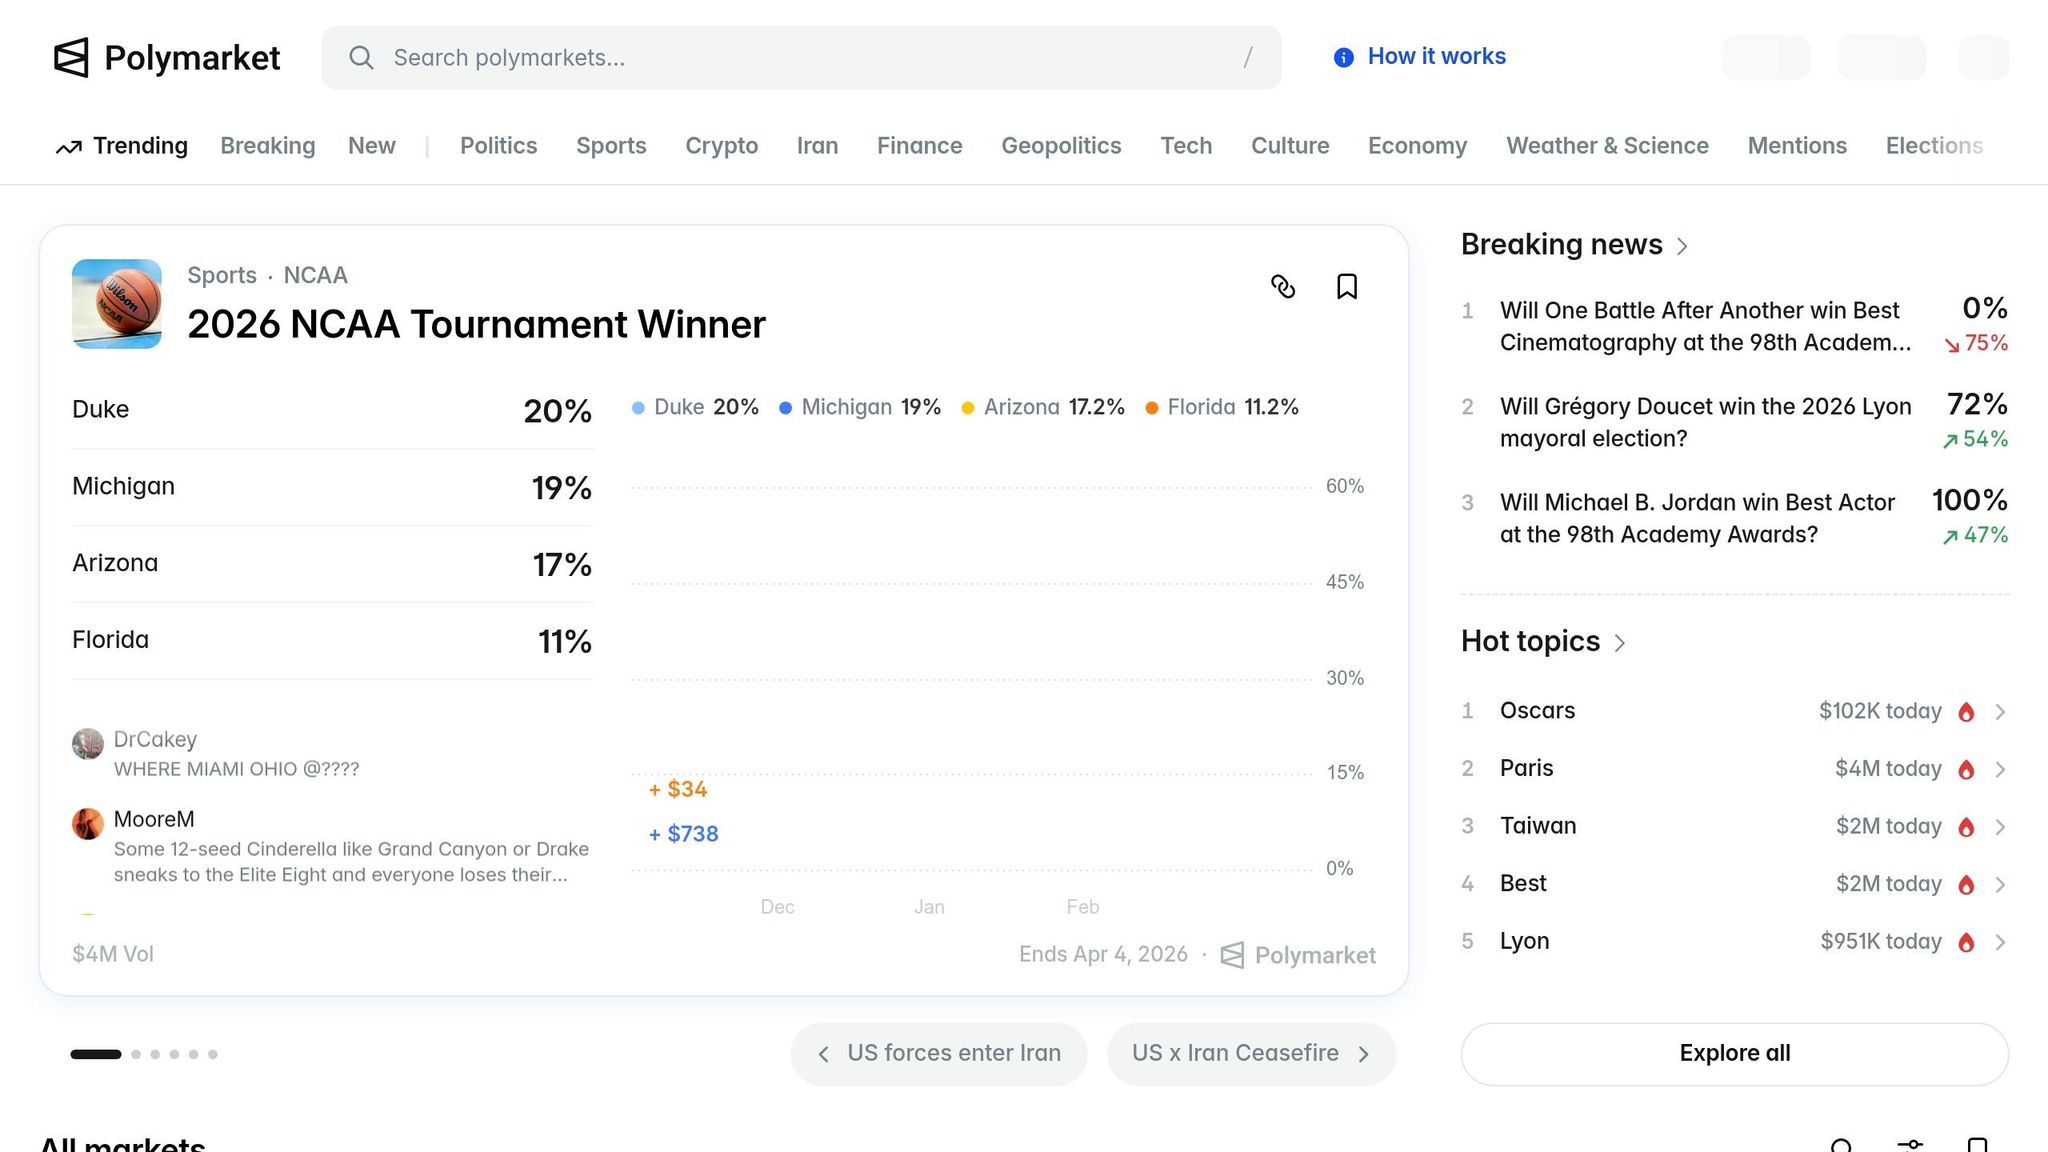Click MooreM's avatar in comments

pyautogui.click(x=88, y=824)
